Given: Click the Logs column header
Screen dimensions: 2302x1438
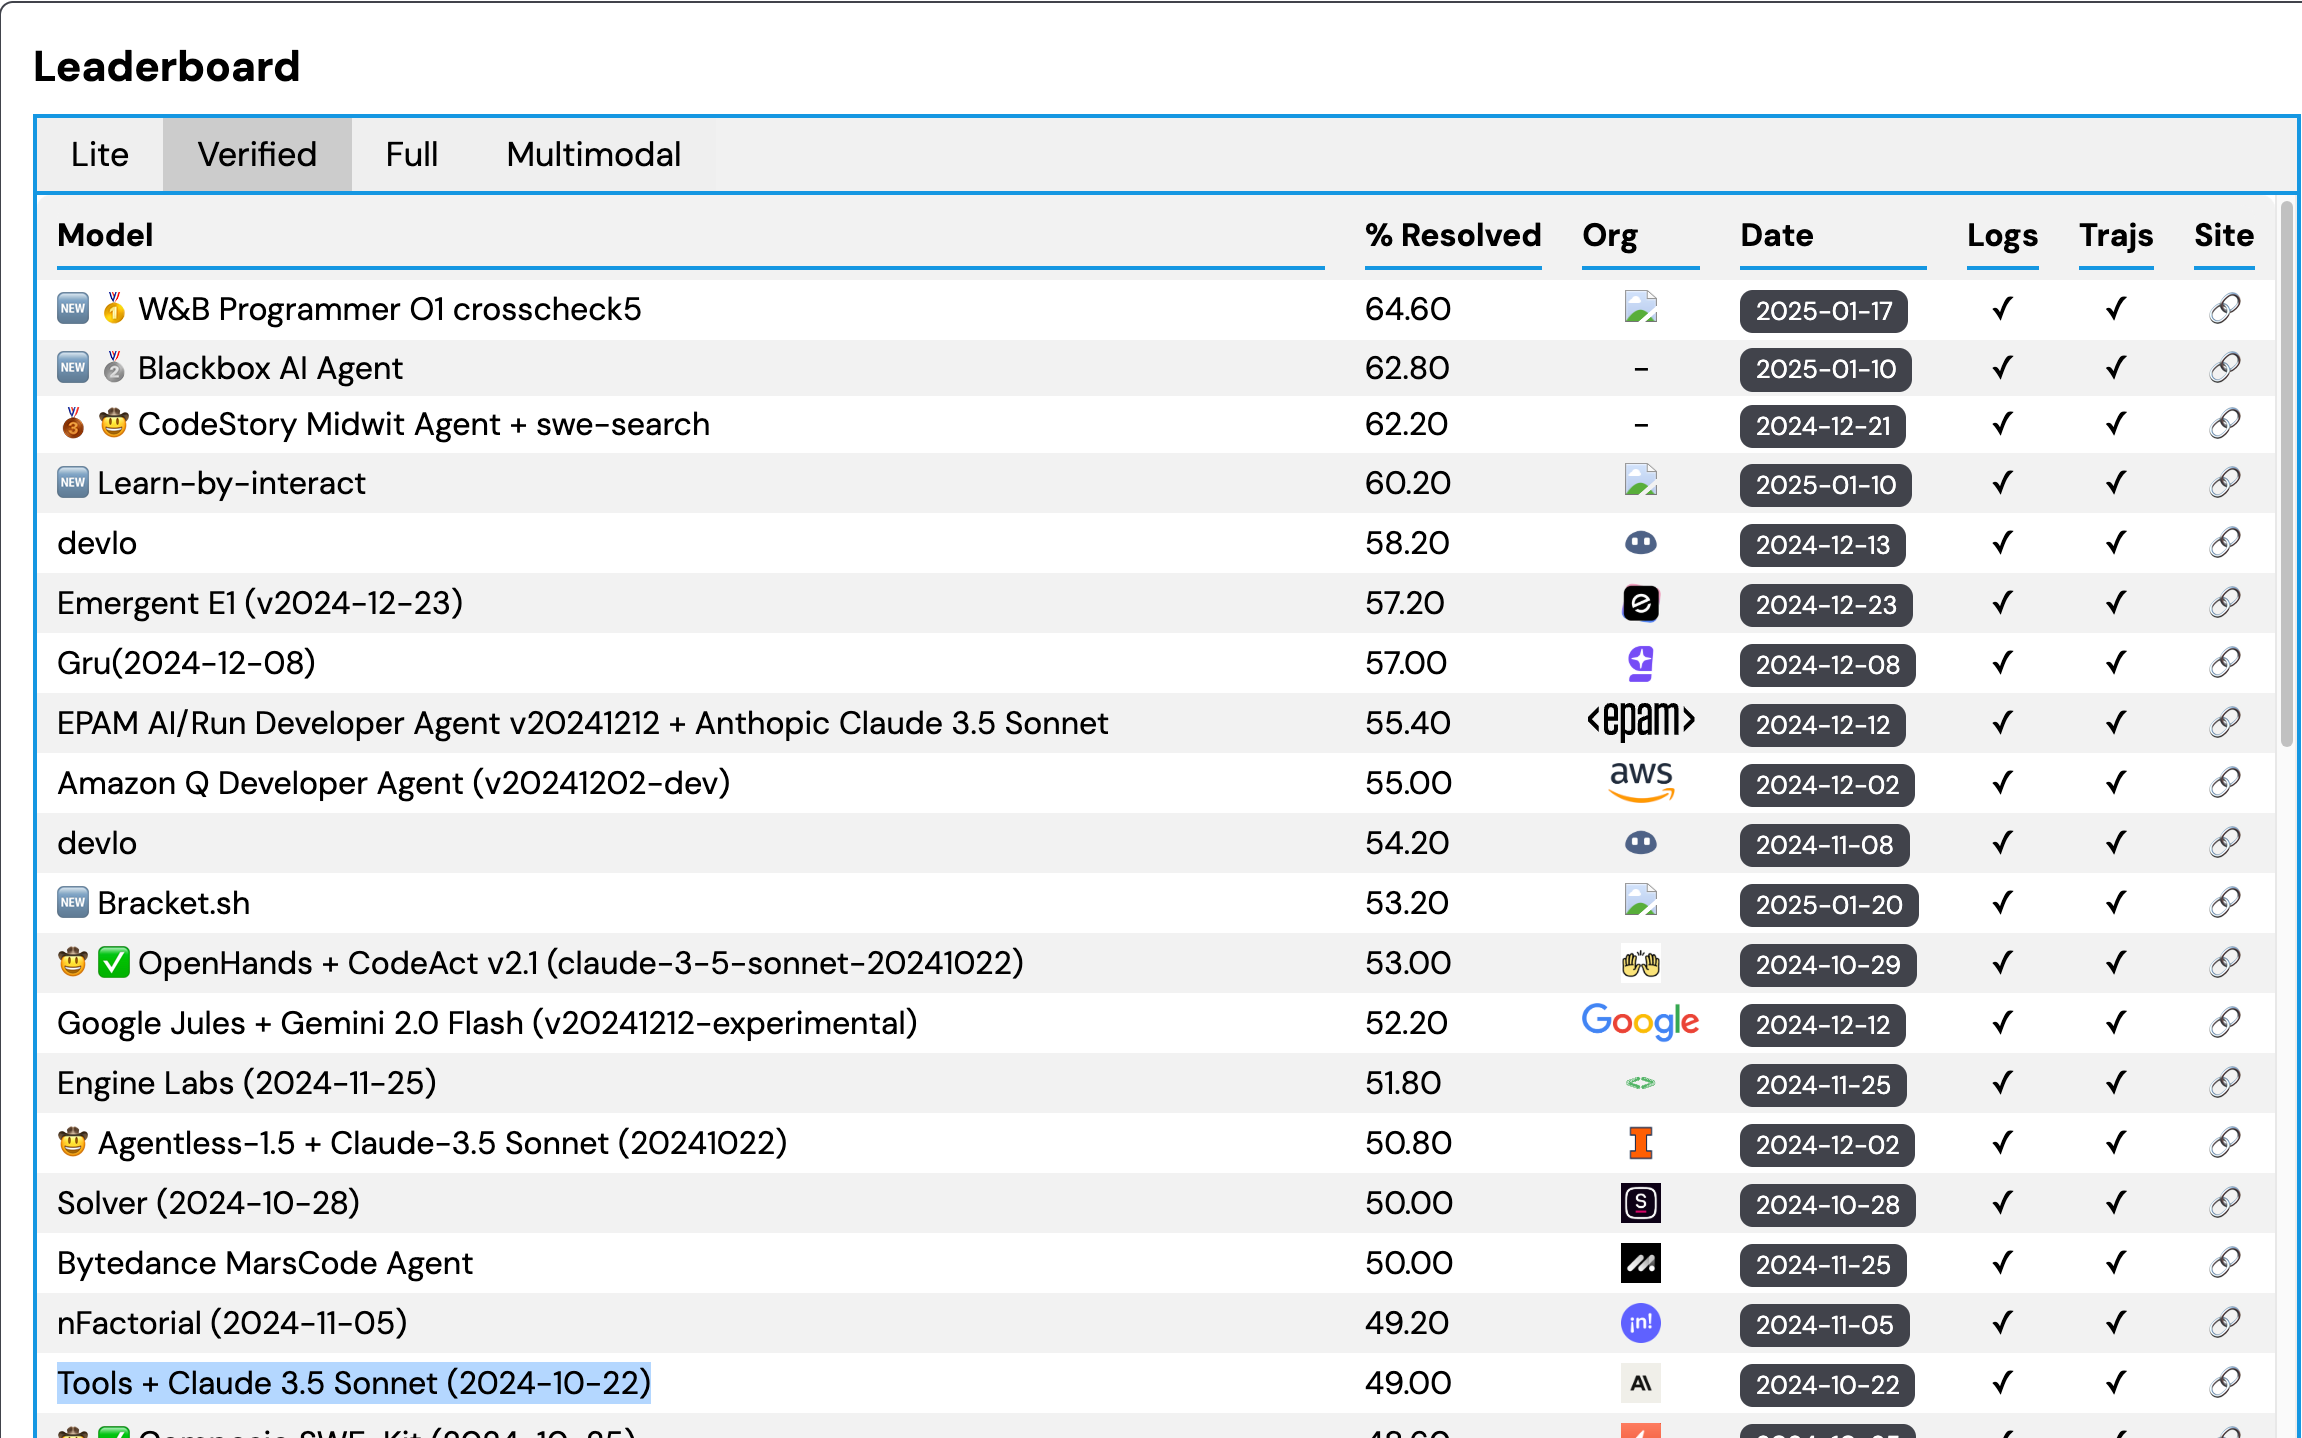Looking at the screenshot, I should [2002, 235].
